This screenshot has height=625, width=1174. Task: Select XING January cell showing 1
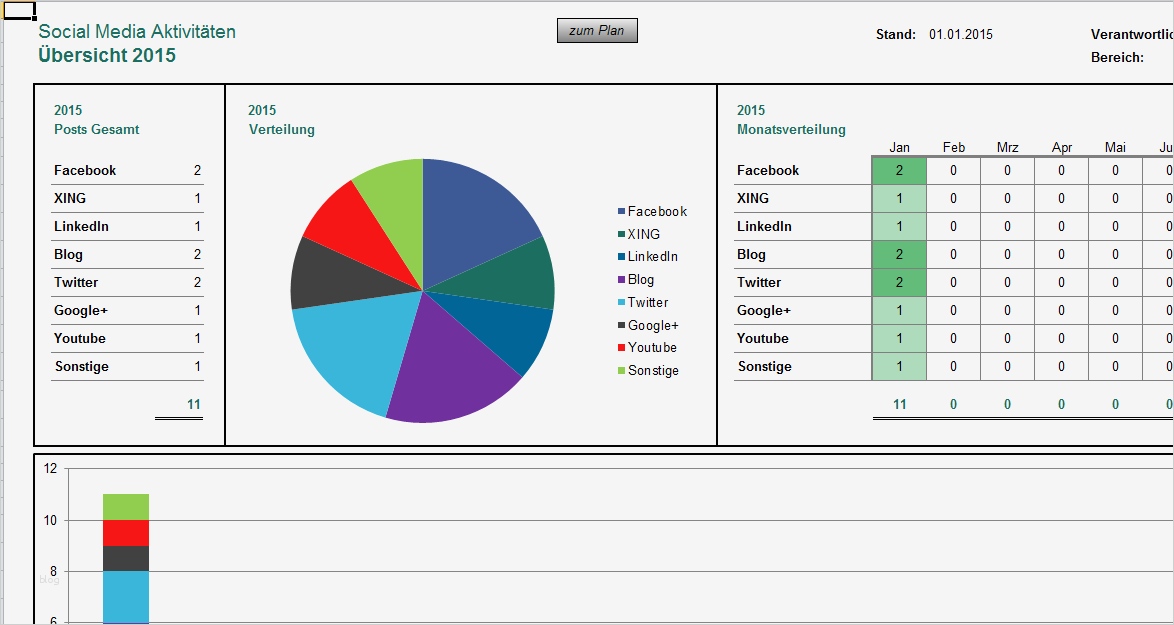click(x=899, y=198)
